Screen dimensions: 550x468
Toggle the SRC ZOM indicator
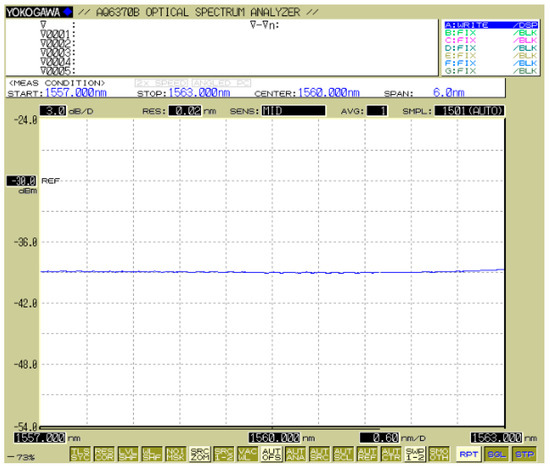(x=199, y=454)
